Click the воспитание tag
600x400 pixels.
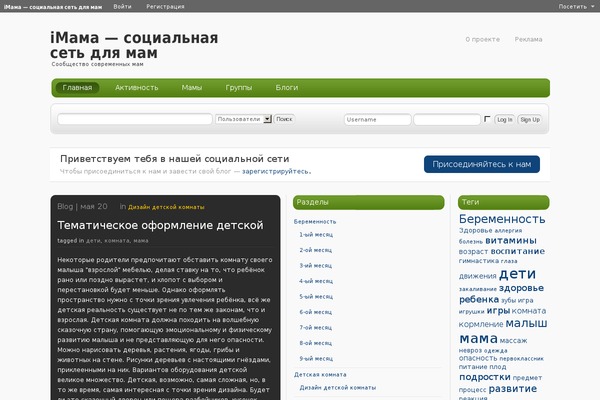click(518, 251)
